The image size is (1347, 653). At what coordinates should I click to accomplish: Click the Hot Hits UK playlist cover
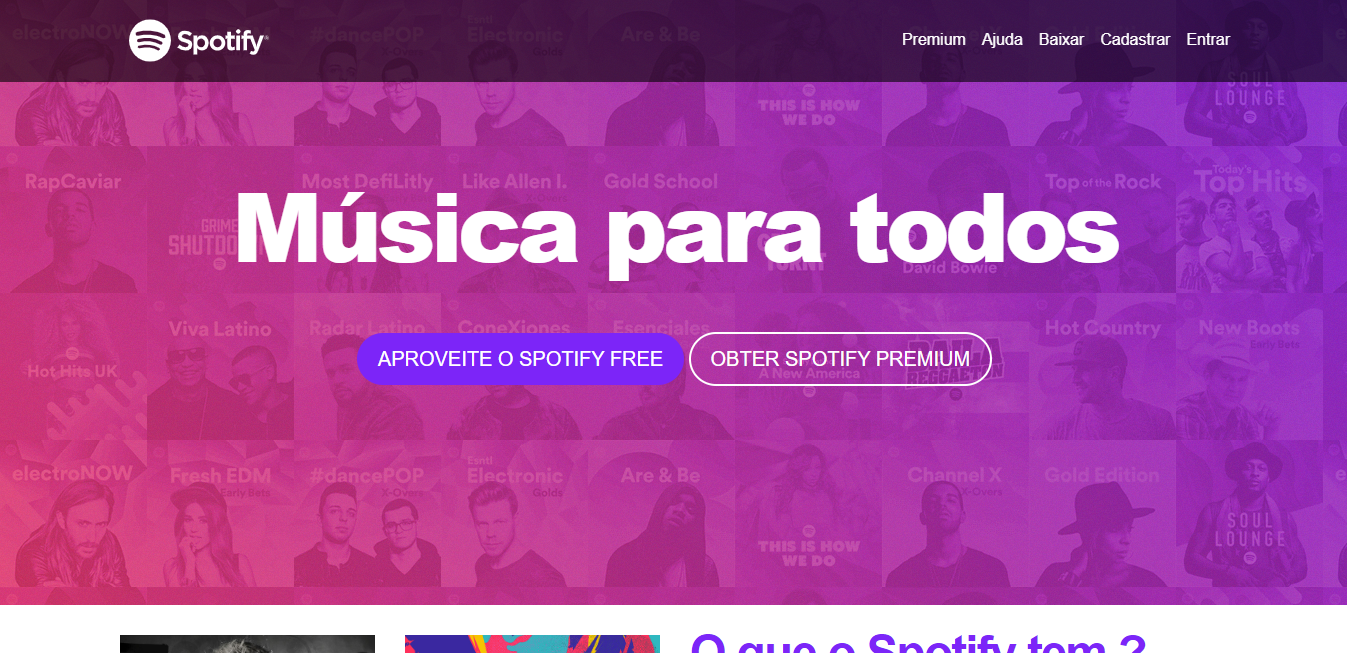point(73,367)
